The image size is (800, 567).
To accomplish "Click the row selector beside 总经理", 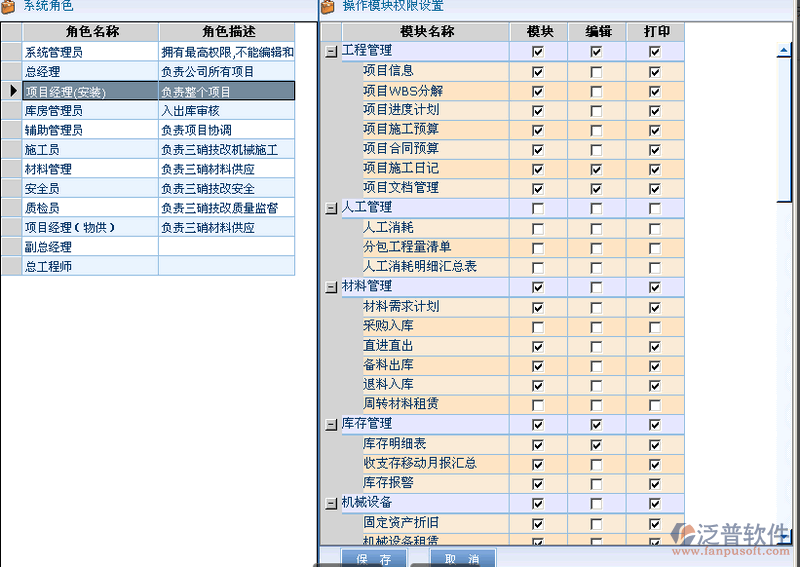I will click(11, 71).
